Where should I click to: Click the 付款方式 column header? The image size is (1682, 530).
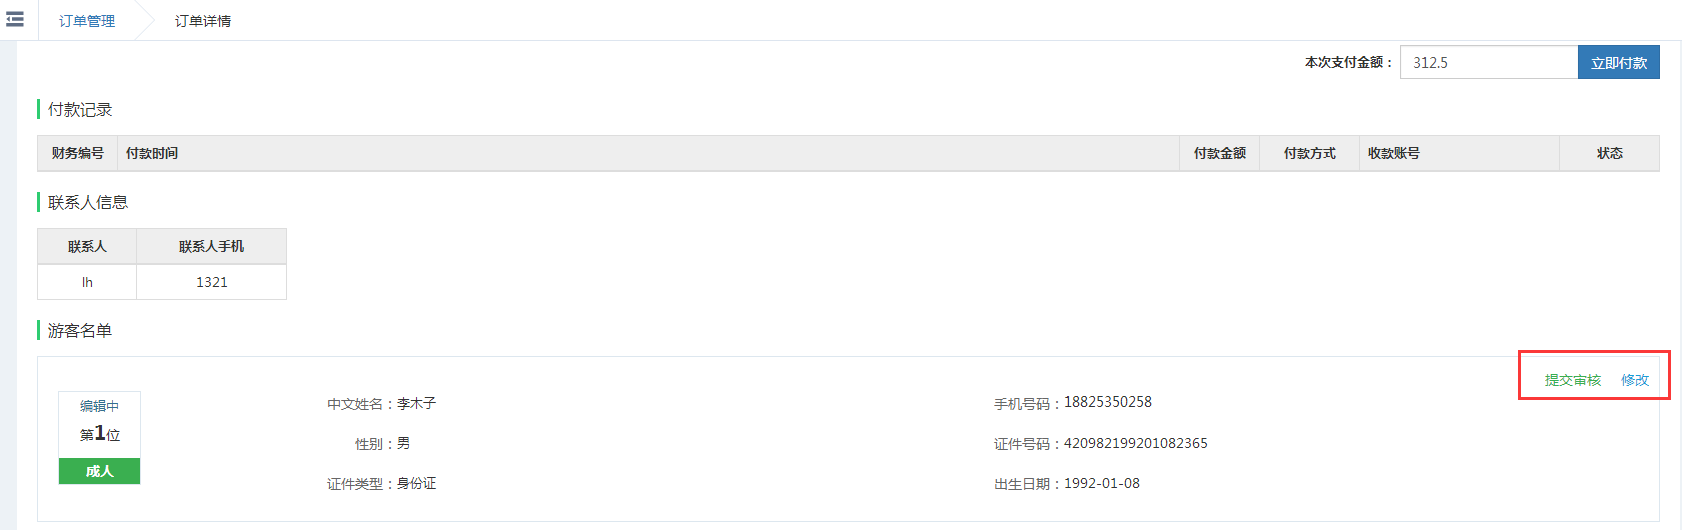pyautogui.click(x=1309, y=153)
